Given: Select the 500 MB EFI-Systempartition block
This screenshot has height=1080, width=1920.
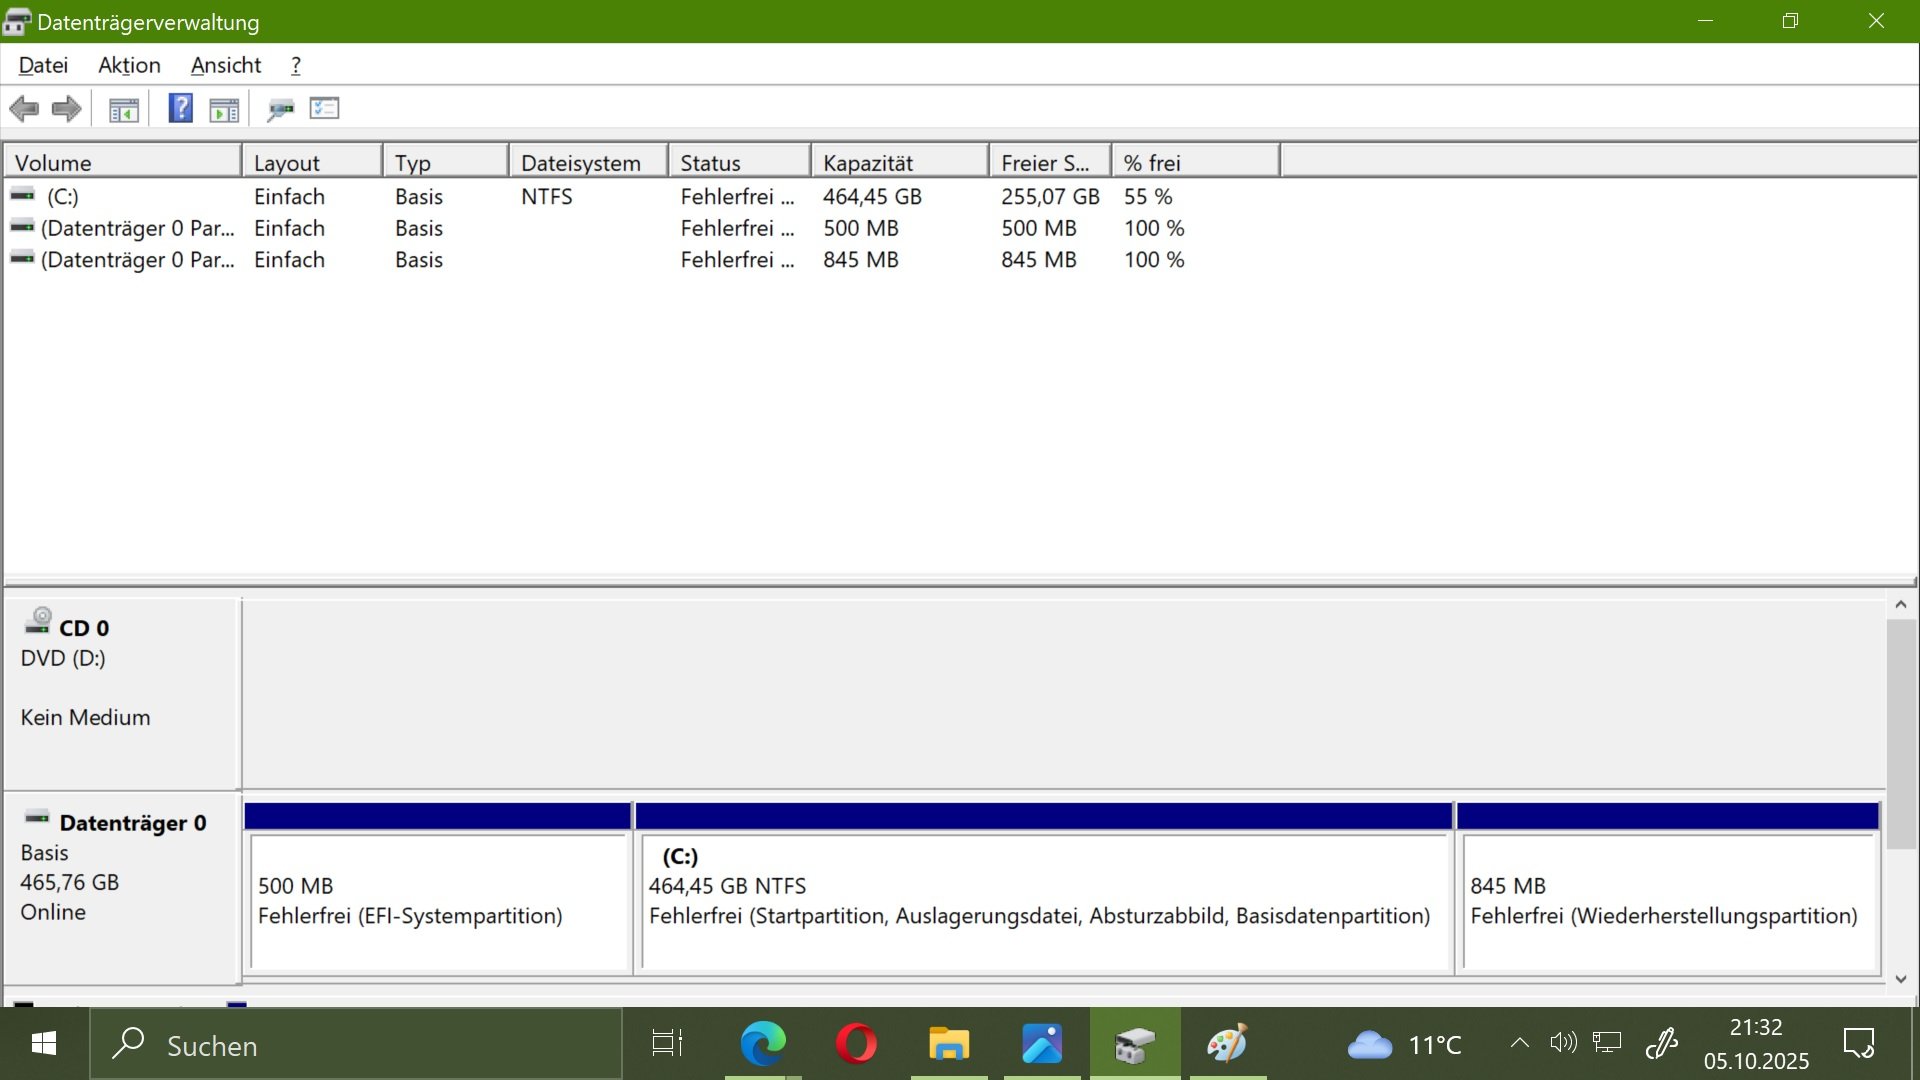Looking at the screenshot, I should pyautogui.click(x=438, y=900).
